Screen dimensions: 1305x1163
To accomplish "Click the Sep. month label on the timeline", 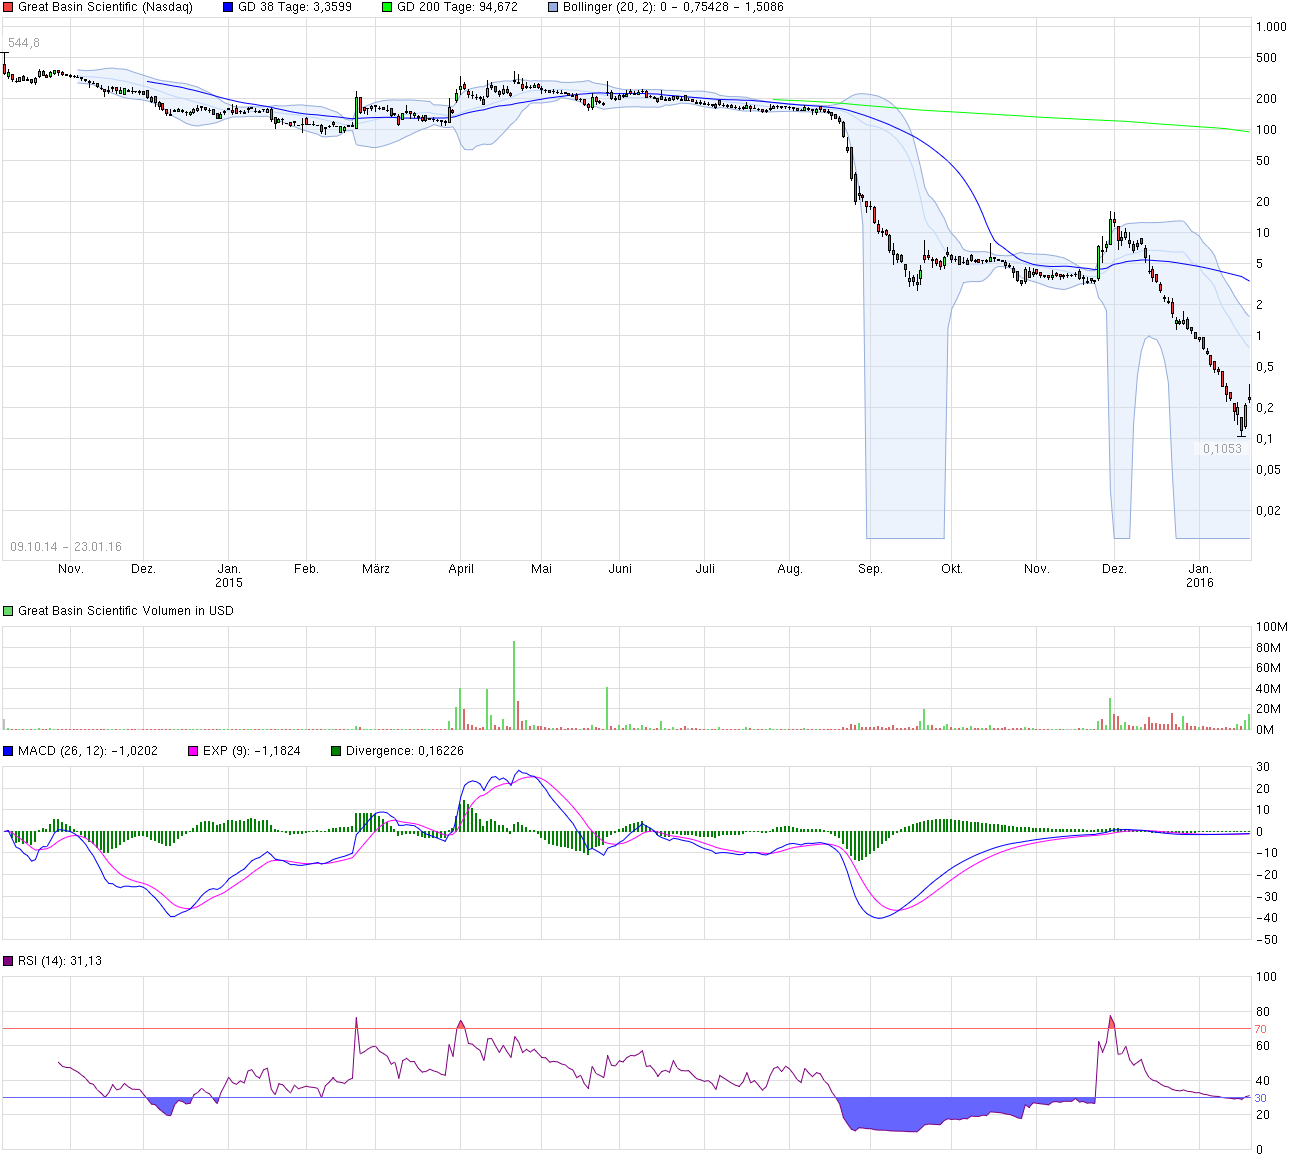I will pos(871,567).
